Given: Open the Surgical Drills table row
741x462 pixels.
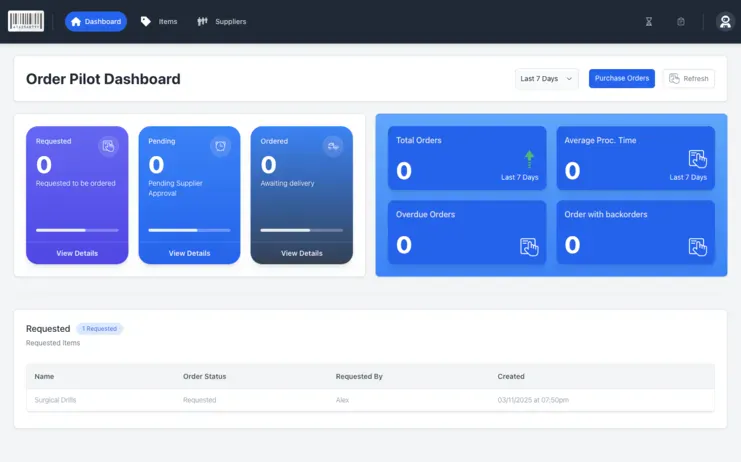Looking at the screenshot, I should tap(370, 400).
